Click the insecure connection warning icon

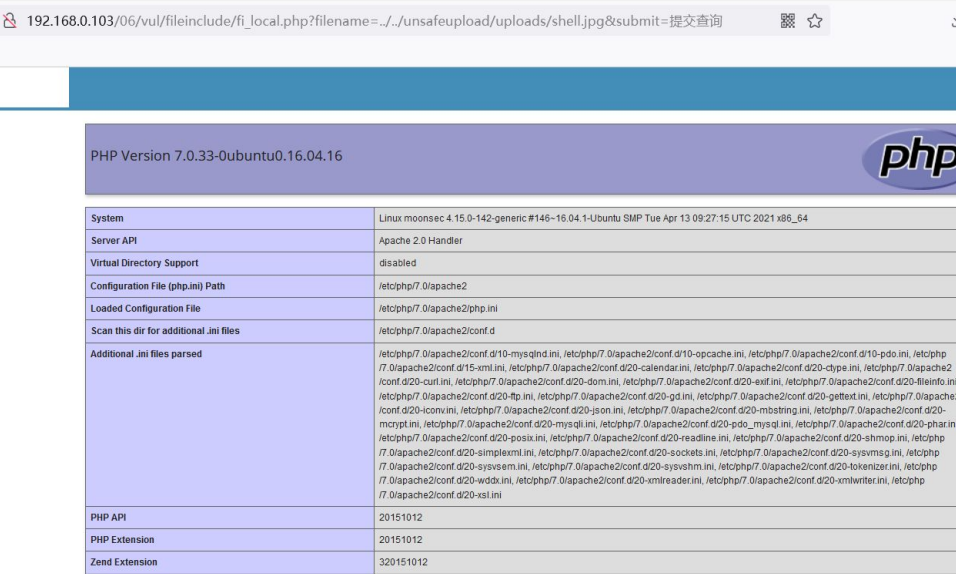(x=12, y=22)
